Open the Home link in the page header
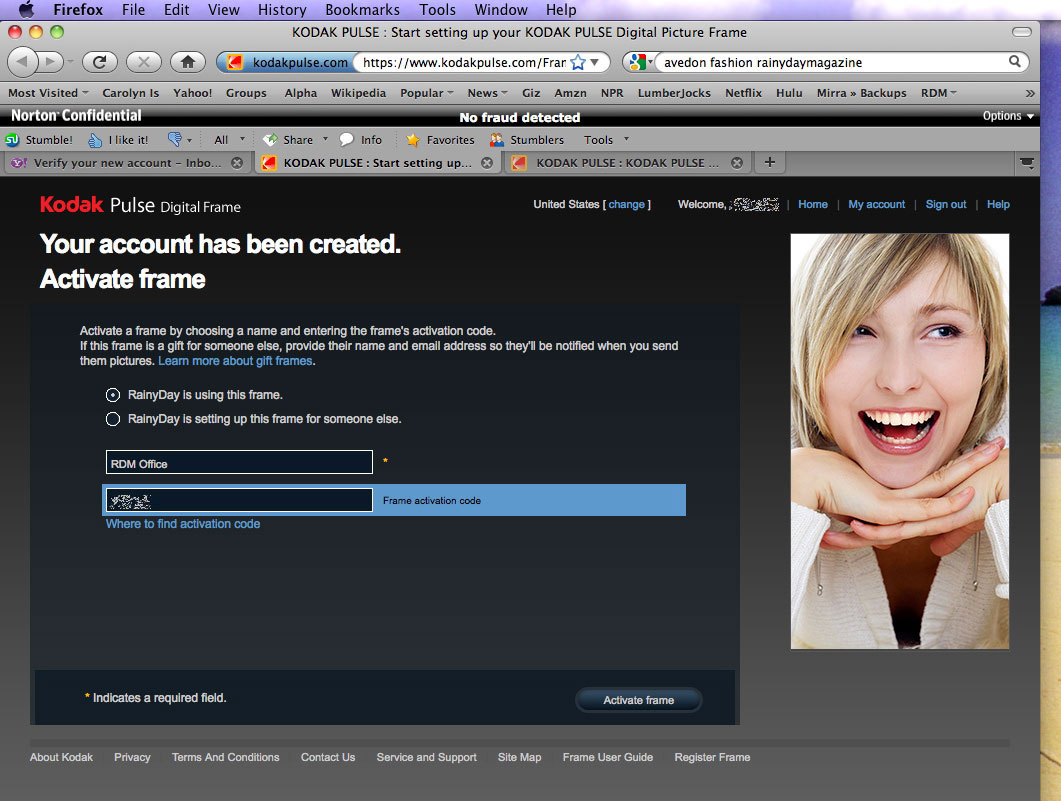Screen dimensions: 1061x801 [x=813, y=204]
